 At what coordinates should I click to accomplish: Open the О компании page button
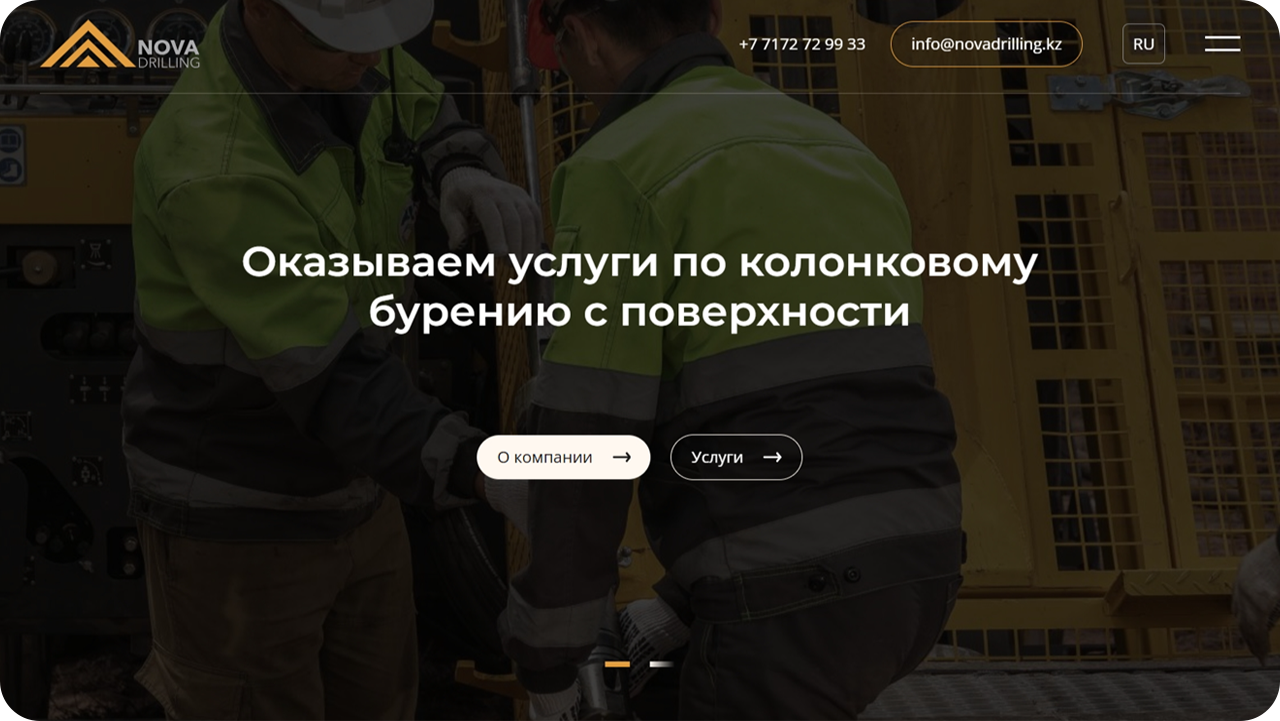[563, 457]
